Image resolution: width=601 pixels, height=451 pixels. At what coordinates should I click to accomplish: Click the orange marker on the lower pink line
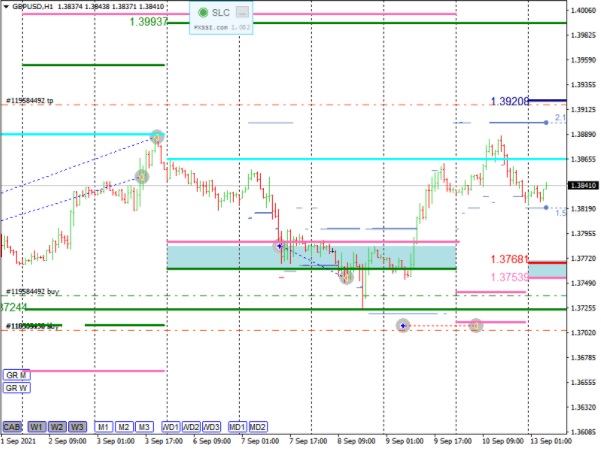coord(476,325)
